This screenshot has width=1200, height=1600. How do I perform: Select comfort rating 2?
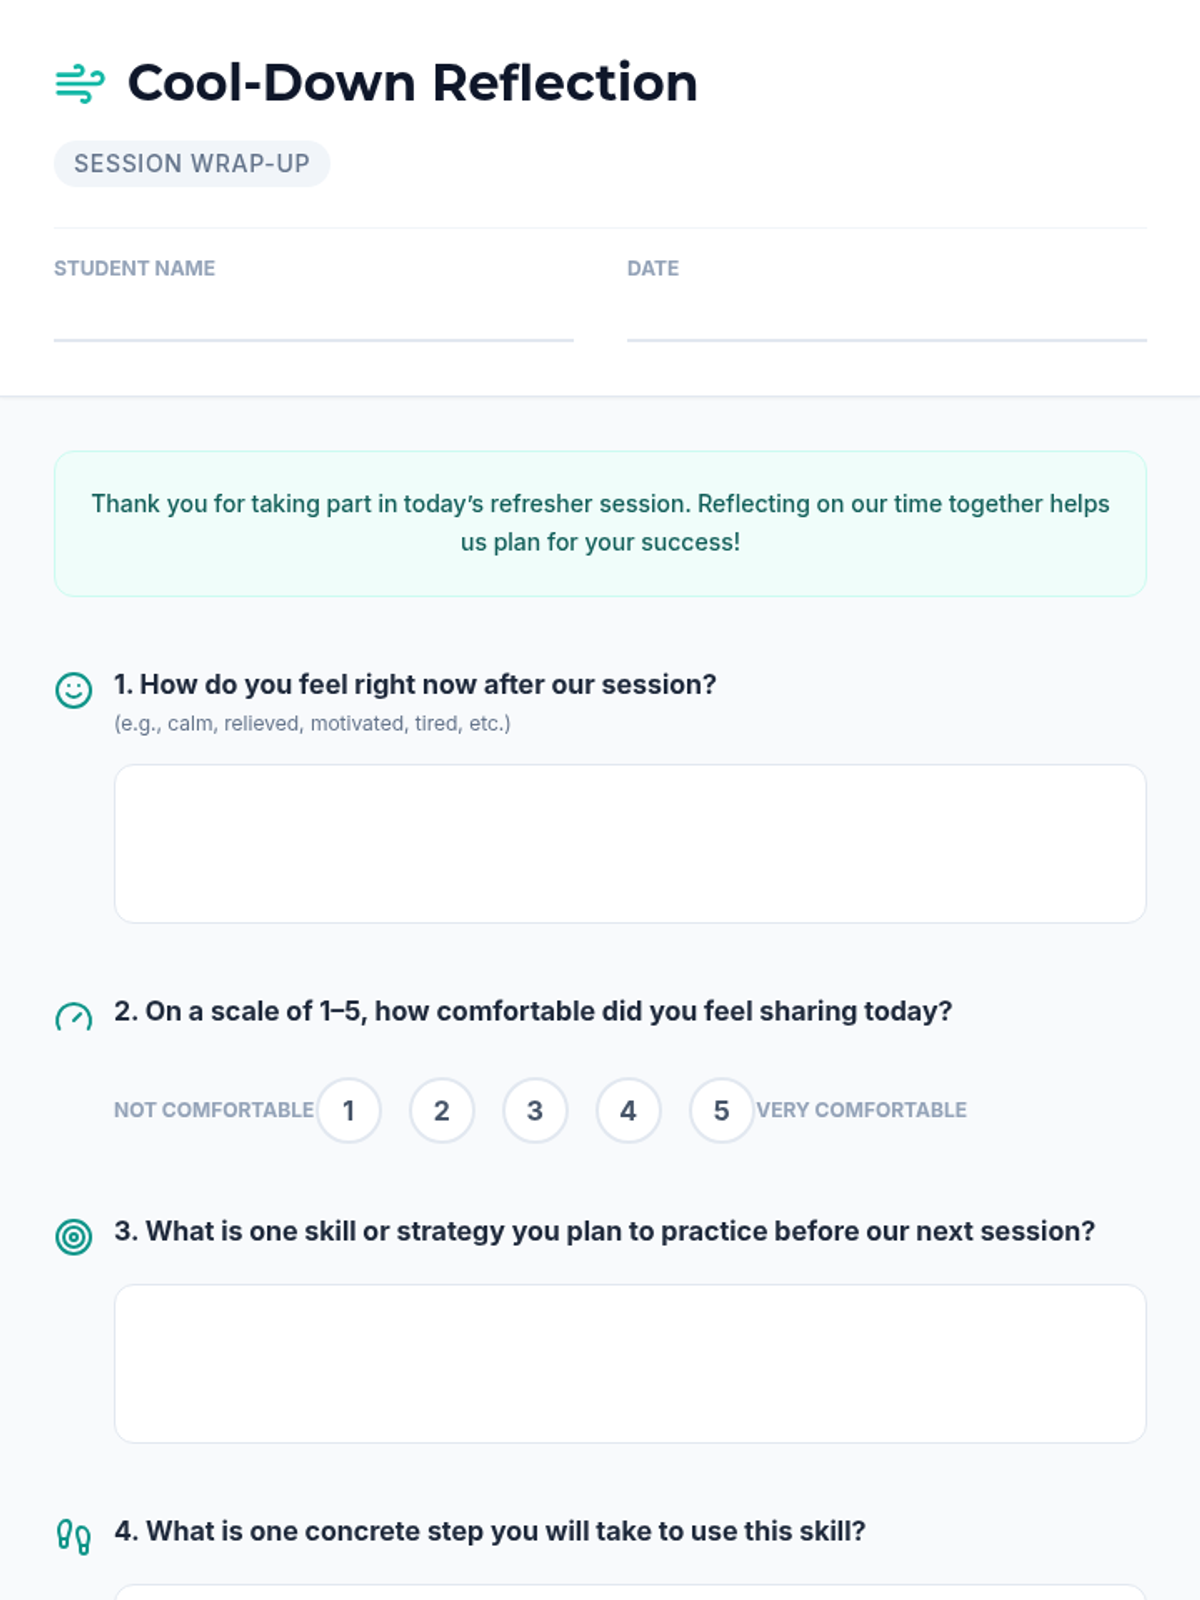click(442, 1110)
